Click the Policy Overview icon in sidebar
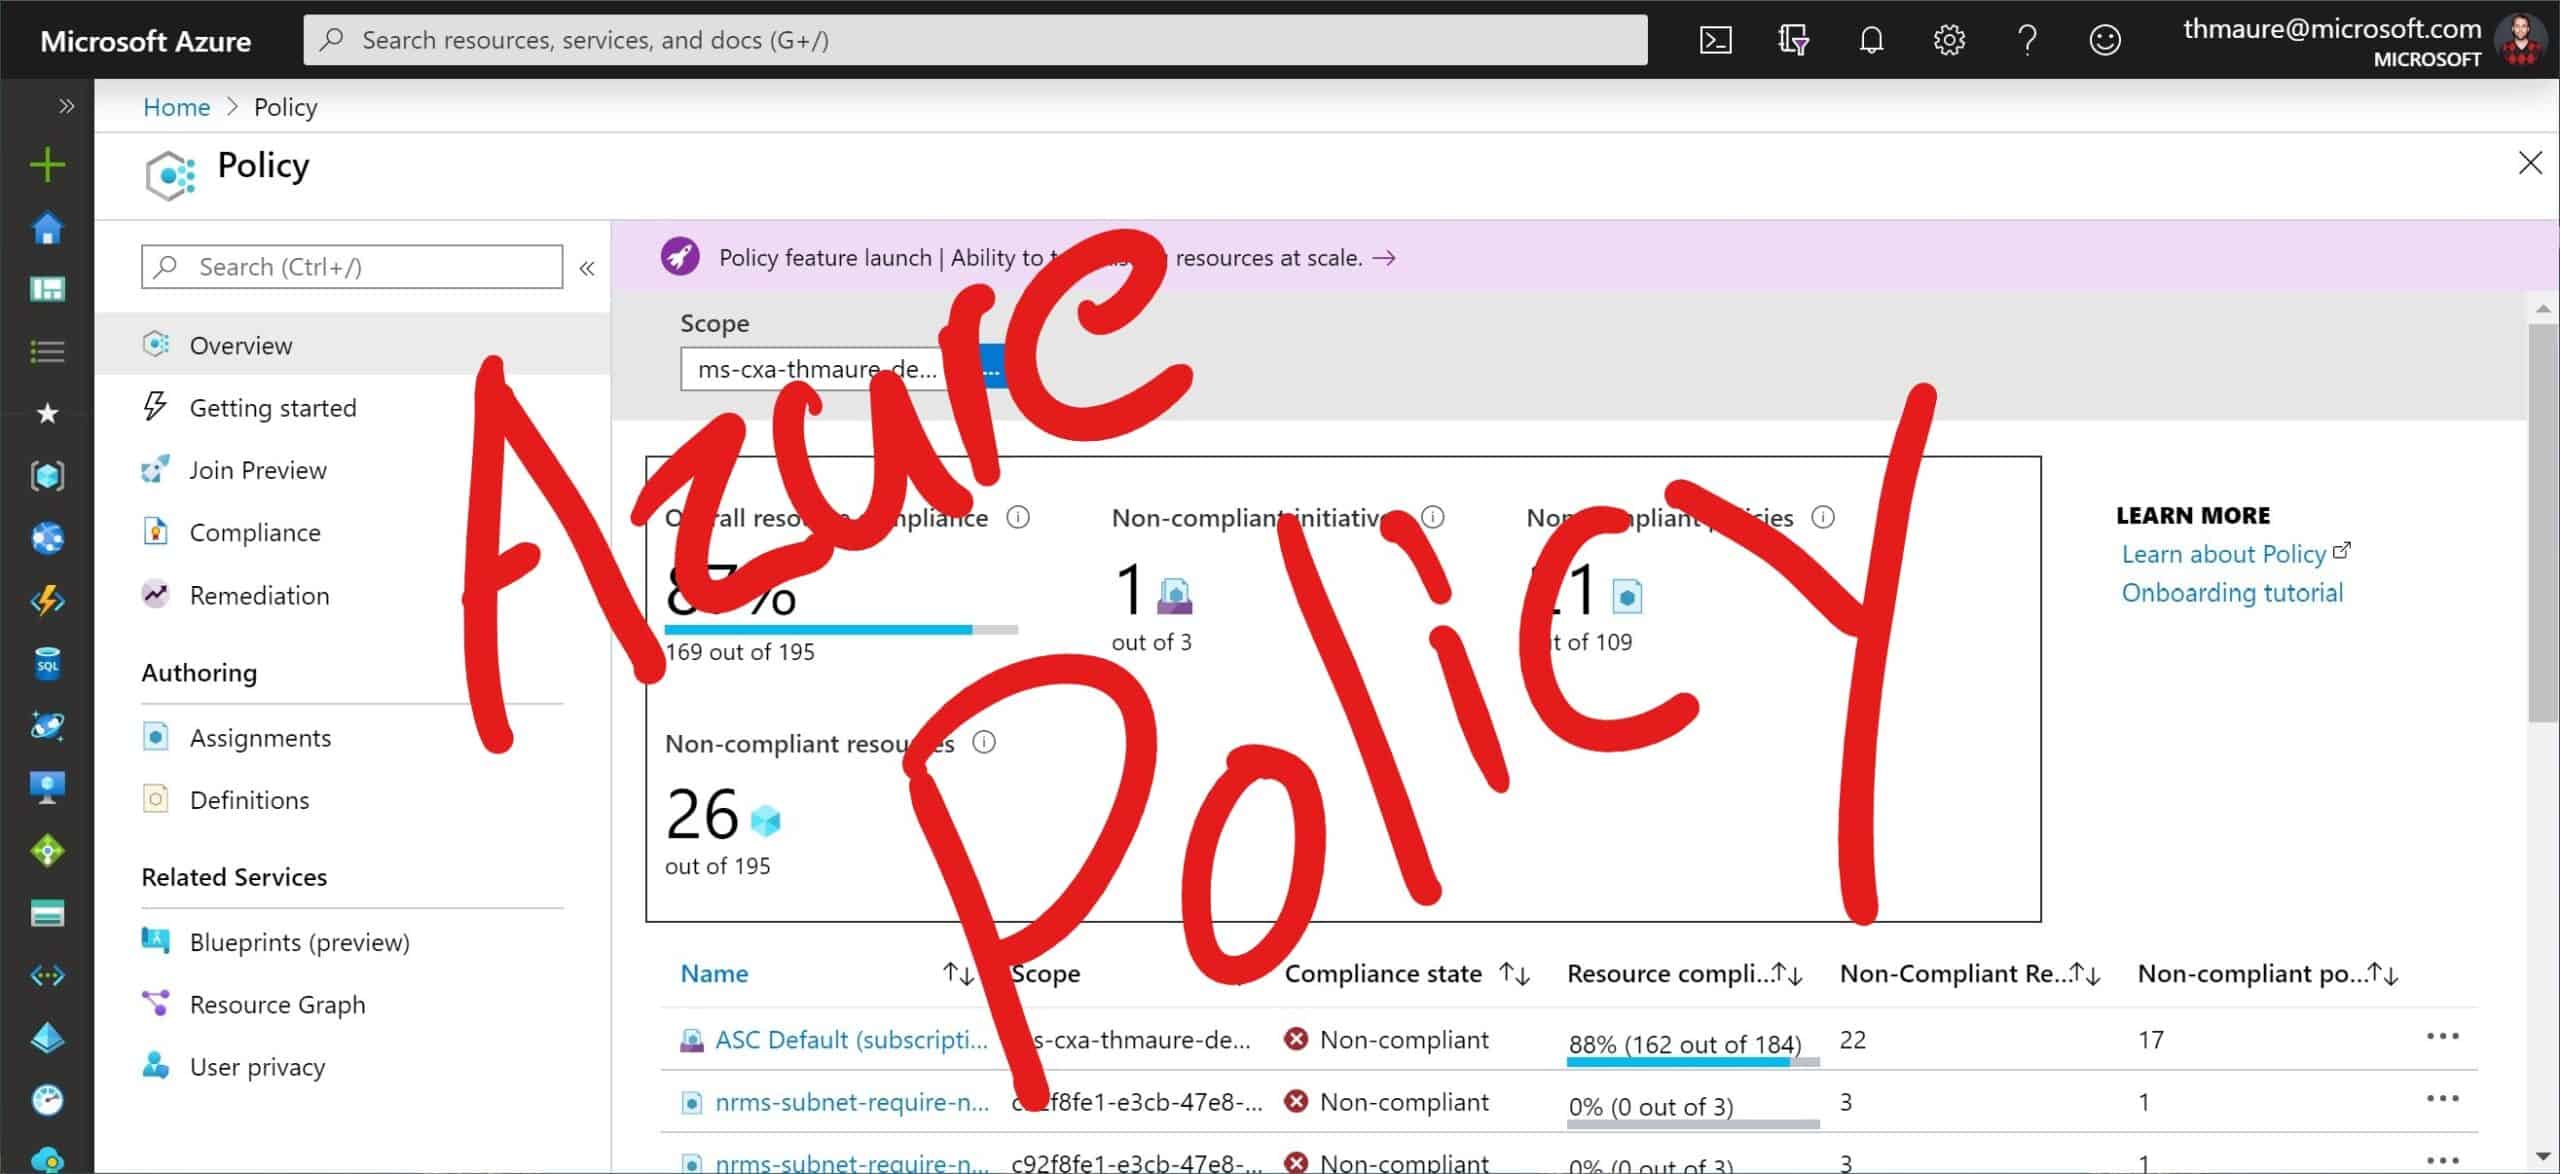The image size is (2560, 1174). click(x=157, y=343)
